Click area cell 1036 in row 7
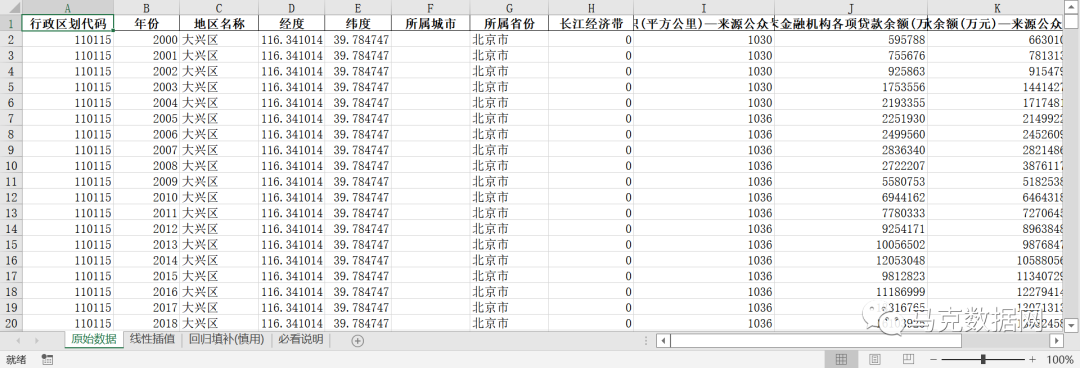1080x368 pixels. point(704,119)
